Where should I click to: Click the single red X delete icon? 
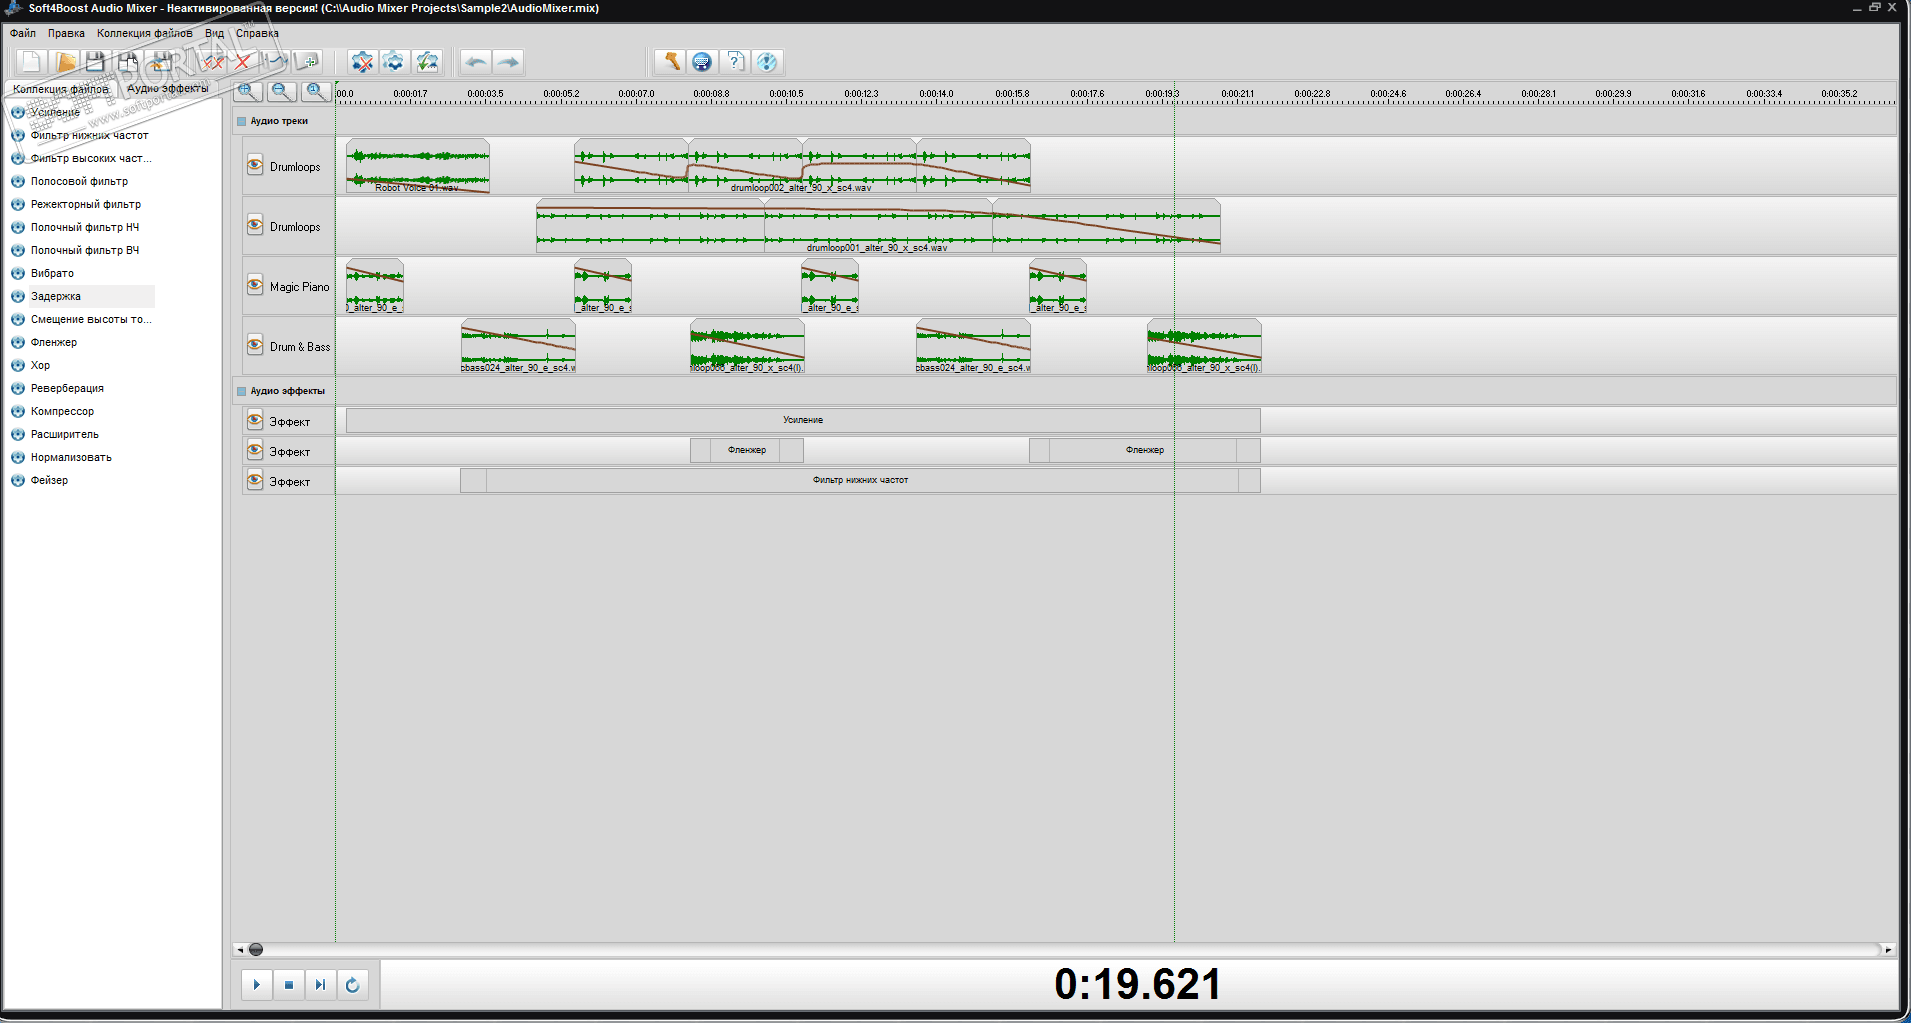[242, 62]
